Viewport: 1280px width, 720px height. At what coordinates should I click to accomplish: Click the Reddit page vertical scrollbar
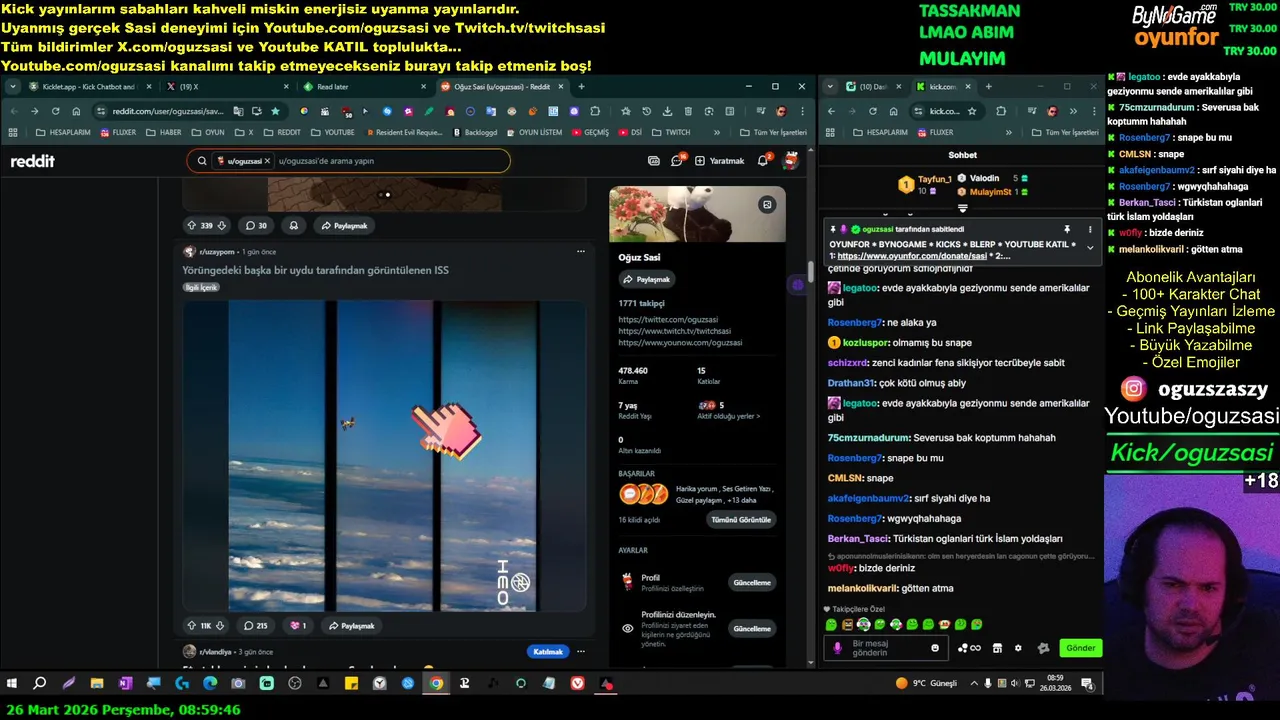tap(811, 272)
